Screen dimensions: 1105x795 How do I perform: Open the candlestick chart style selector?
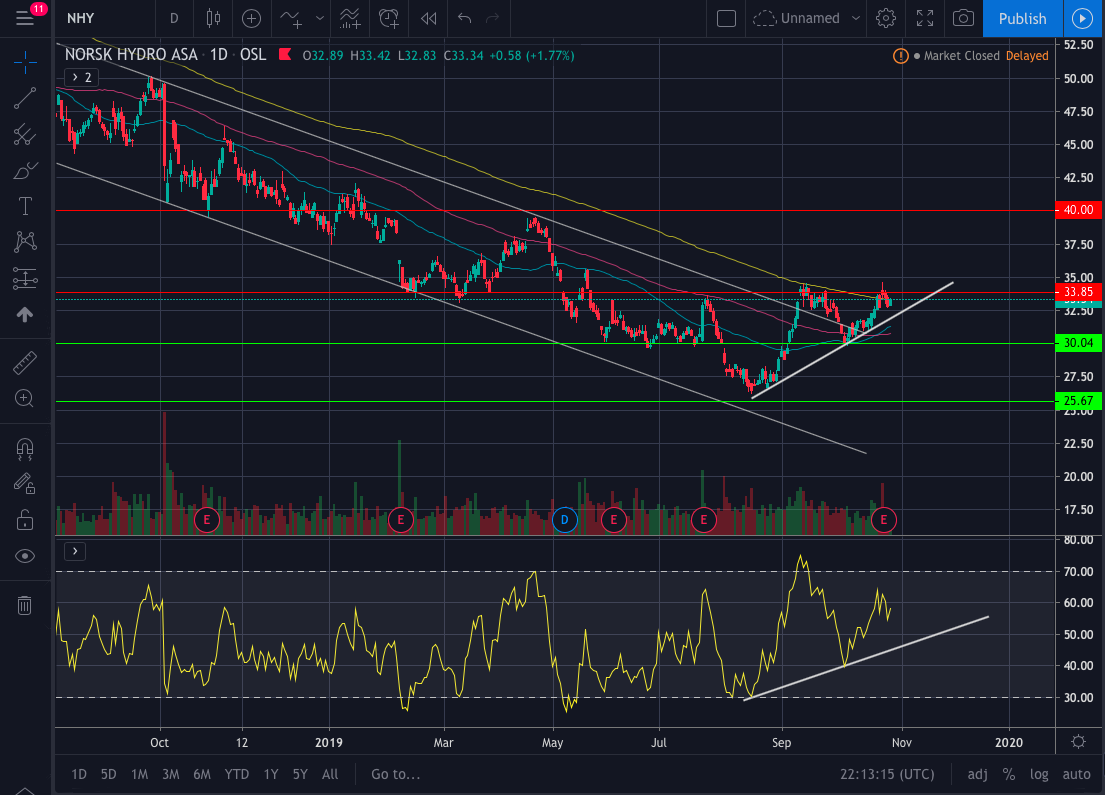pyautogui.click(x=213, y=18)
